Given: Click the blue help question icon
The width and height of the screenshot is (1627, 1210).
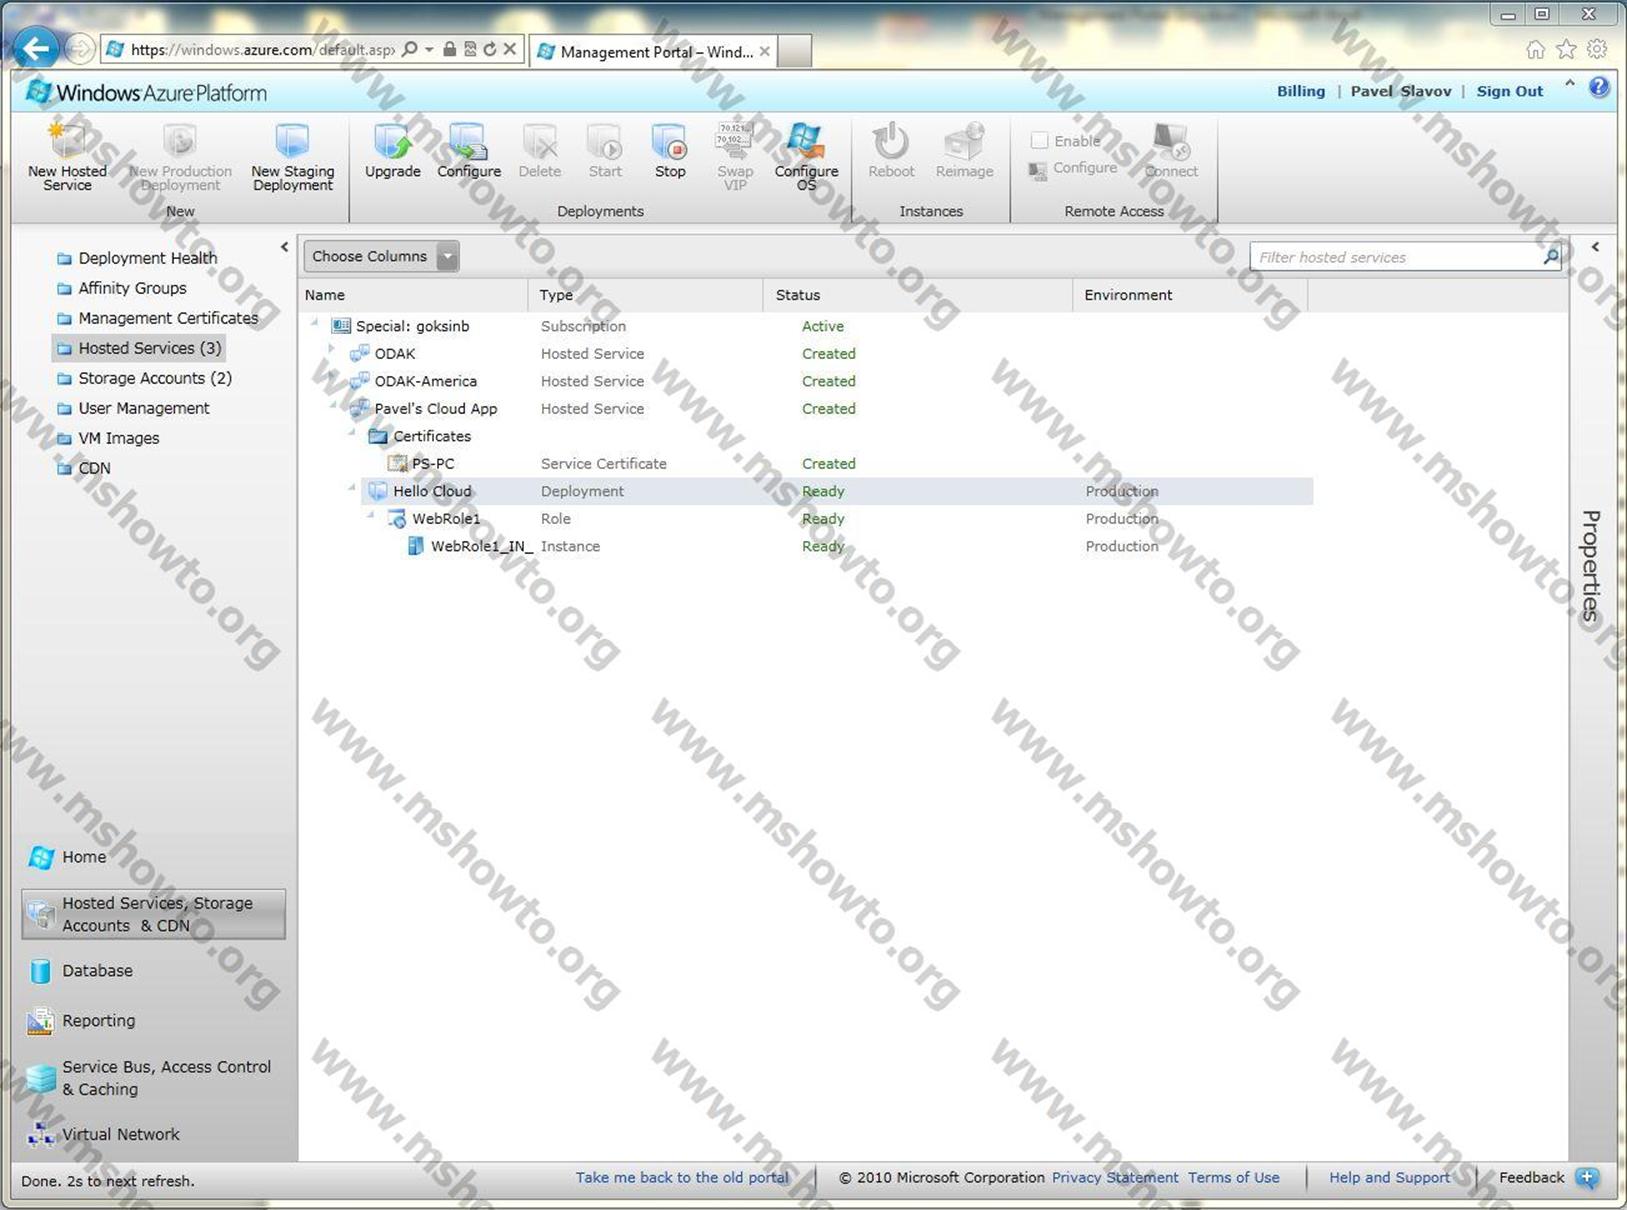Looking at the screenshot, I should (x=1600, y=87).
